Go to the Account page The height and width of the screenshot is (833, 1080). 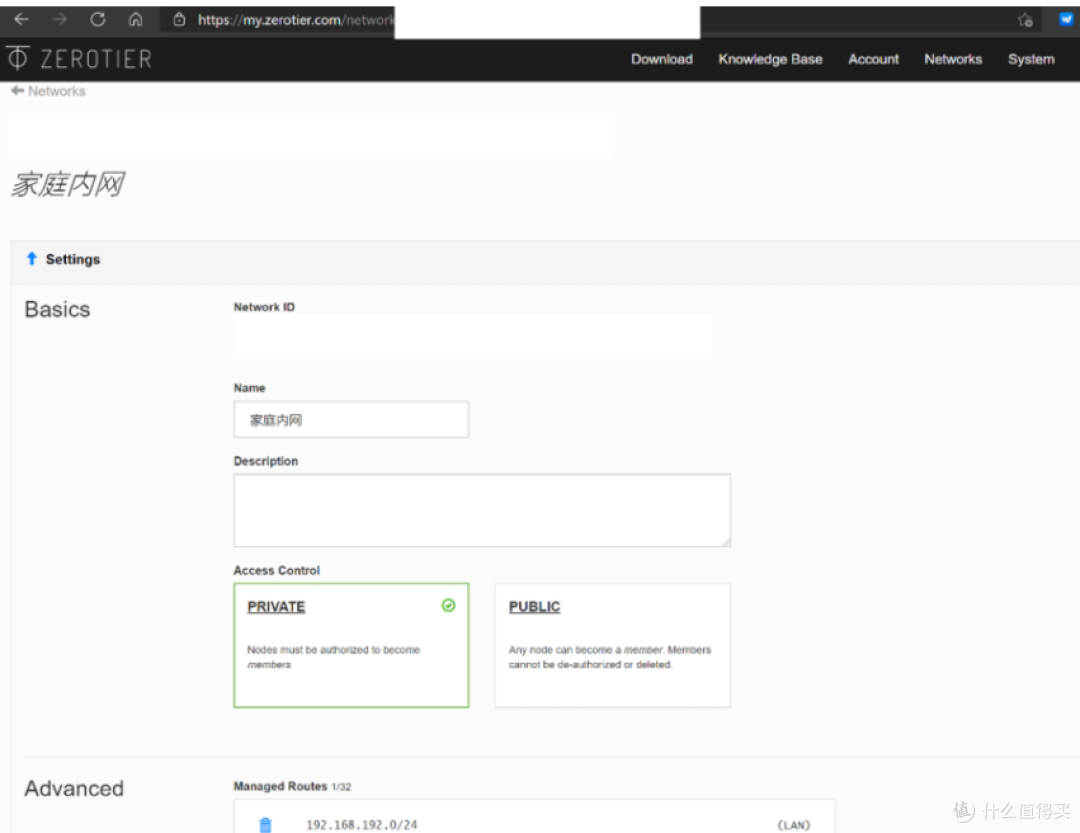tap(873, 59)
